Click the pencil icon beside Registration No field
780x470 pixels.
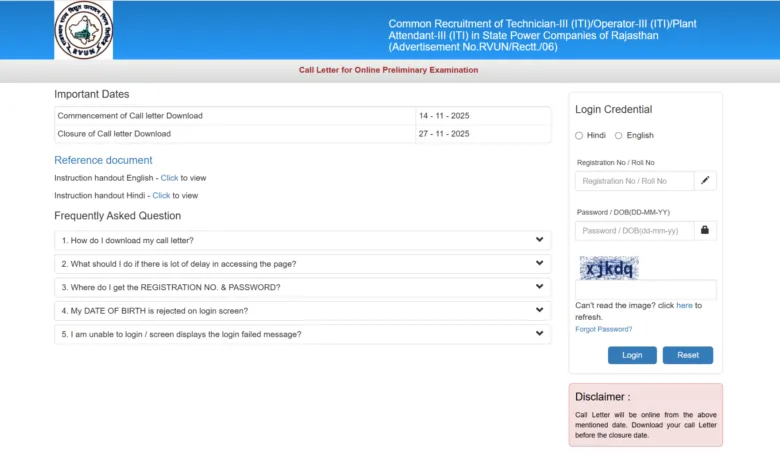[x=705, y=181]
